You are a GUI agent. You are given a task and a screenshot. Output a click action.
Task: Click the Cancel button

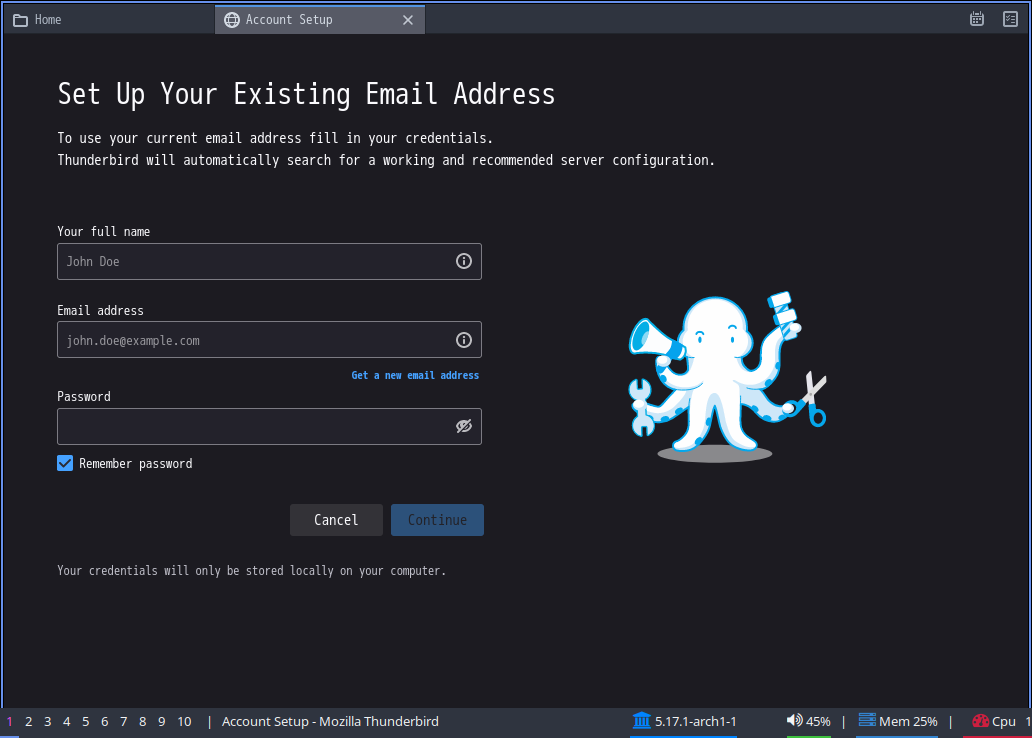tap(336, 520)
